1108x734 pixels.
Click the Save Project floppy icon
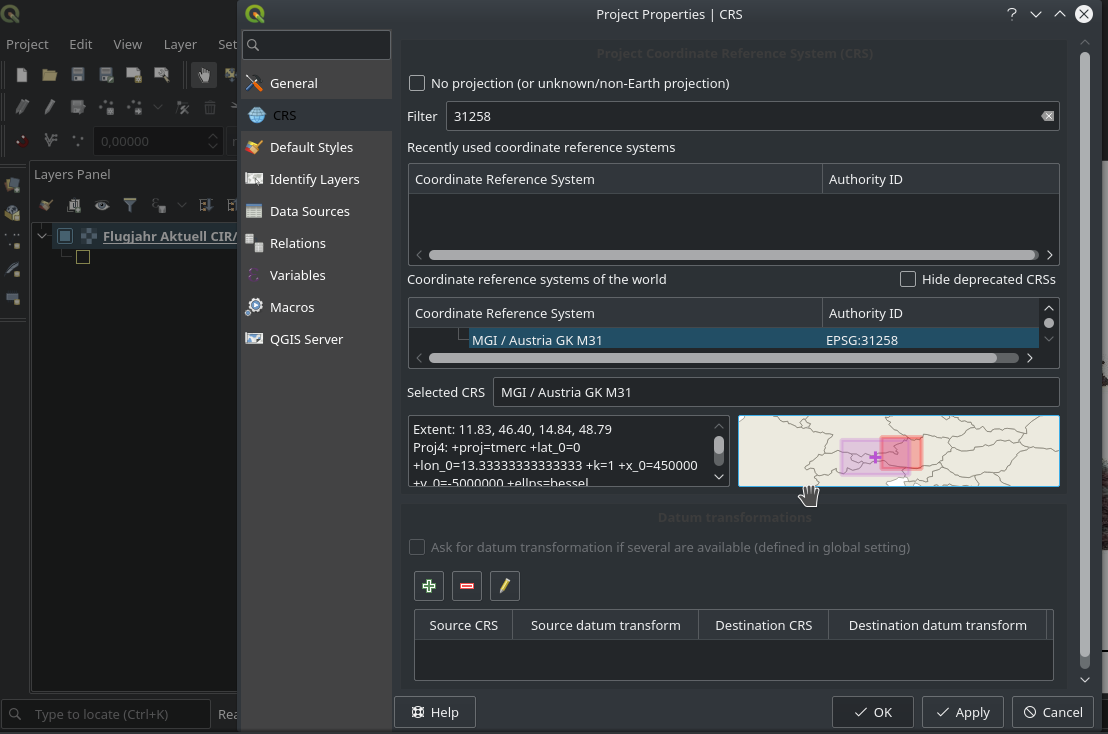pos(78,75)
